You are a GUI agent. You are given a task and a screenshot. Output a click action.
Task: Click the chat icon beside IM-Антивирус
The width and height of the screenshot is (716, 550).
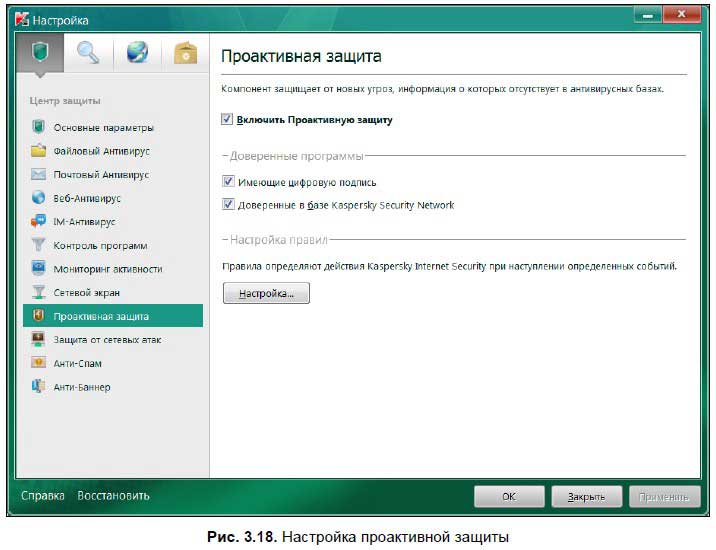(x=38, y=221)
